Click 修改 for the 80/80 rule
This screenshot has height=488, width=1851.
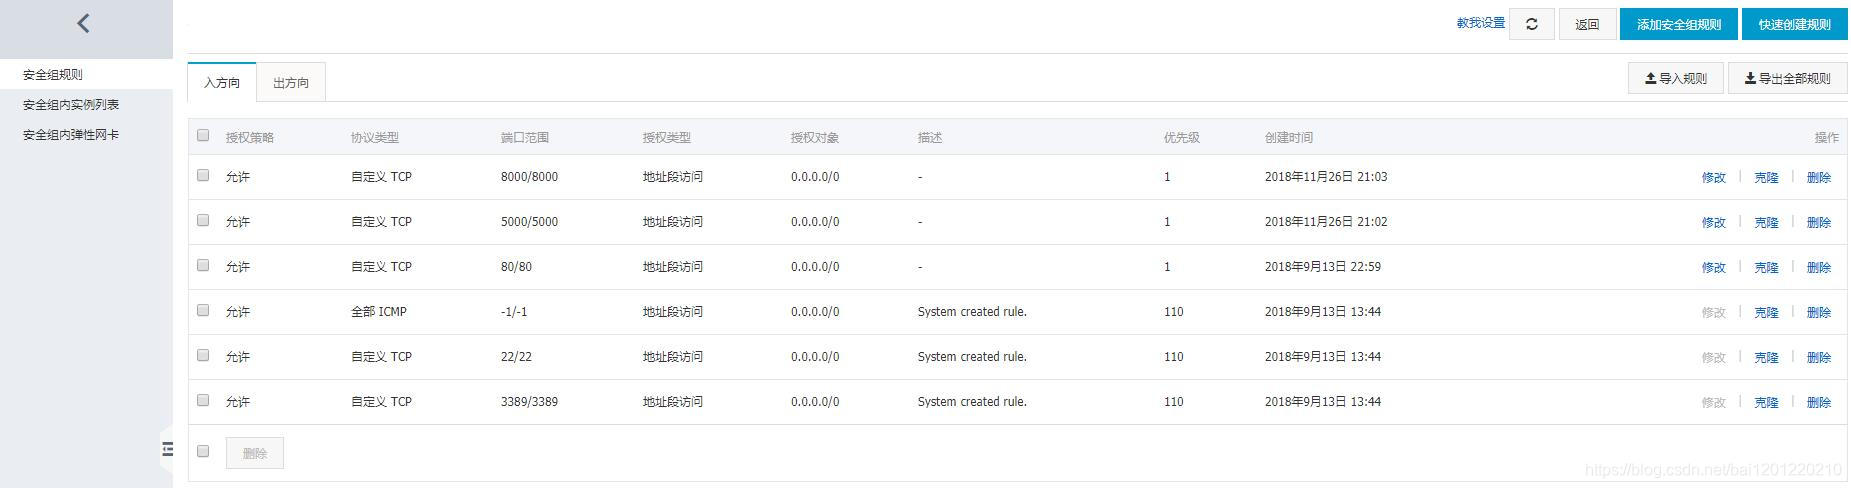pyautogui.click(x=1714, y=267)
